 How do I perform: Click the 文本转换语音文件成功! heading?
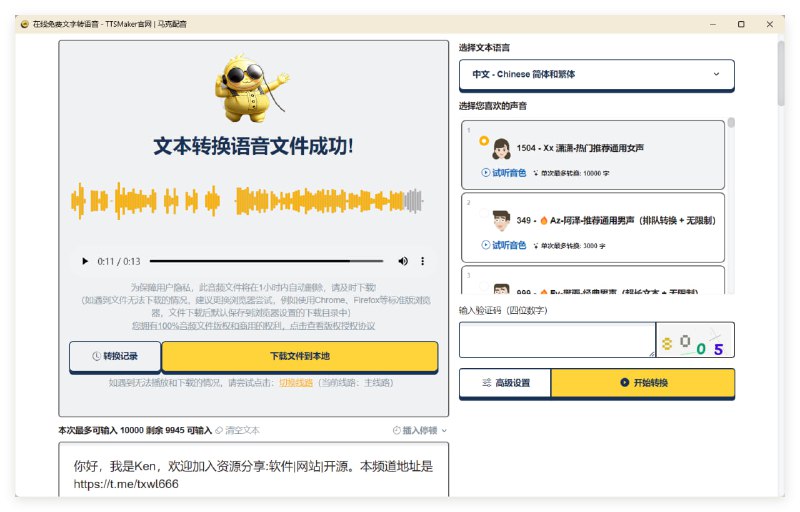(x=254, y=146)
